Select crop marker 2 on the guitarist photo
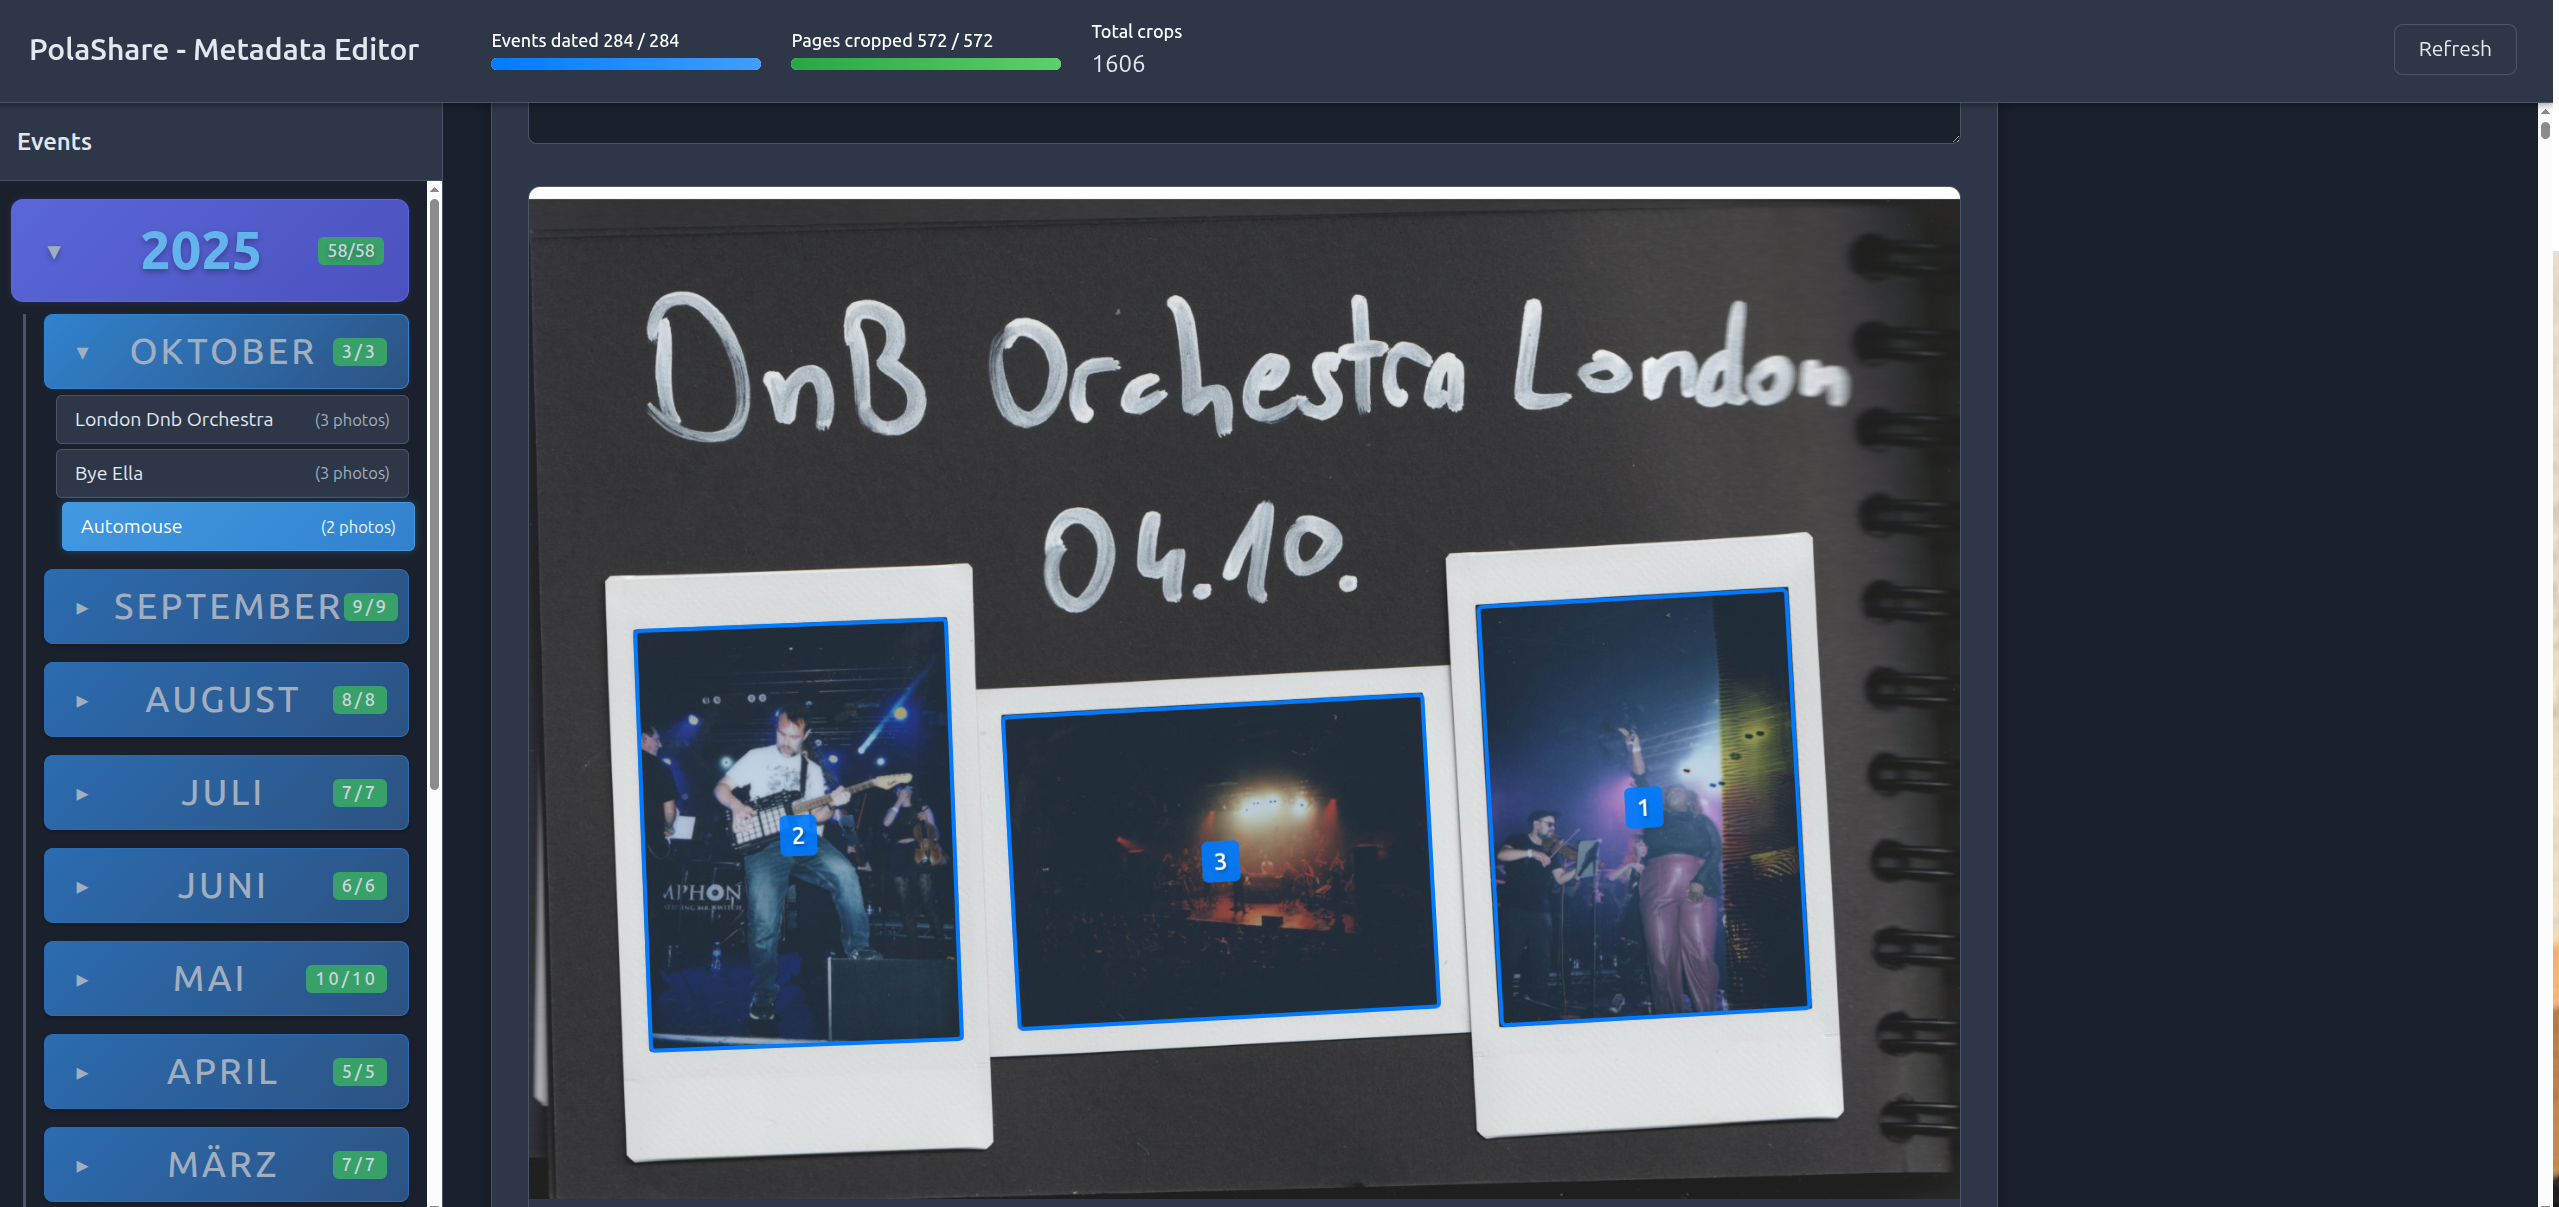This screenshot has width=2559, height=1207. click(797, 835)
